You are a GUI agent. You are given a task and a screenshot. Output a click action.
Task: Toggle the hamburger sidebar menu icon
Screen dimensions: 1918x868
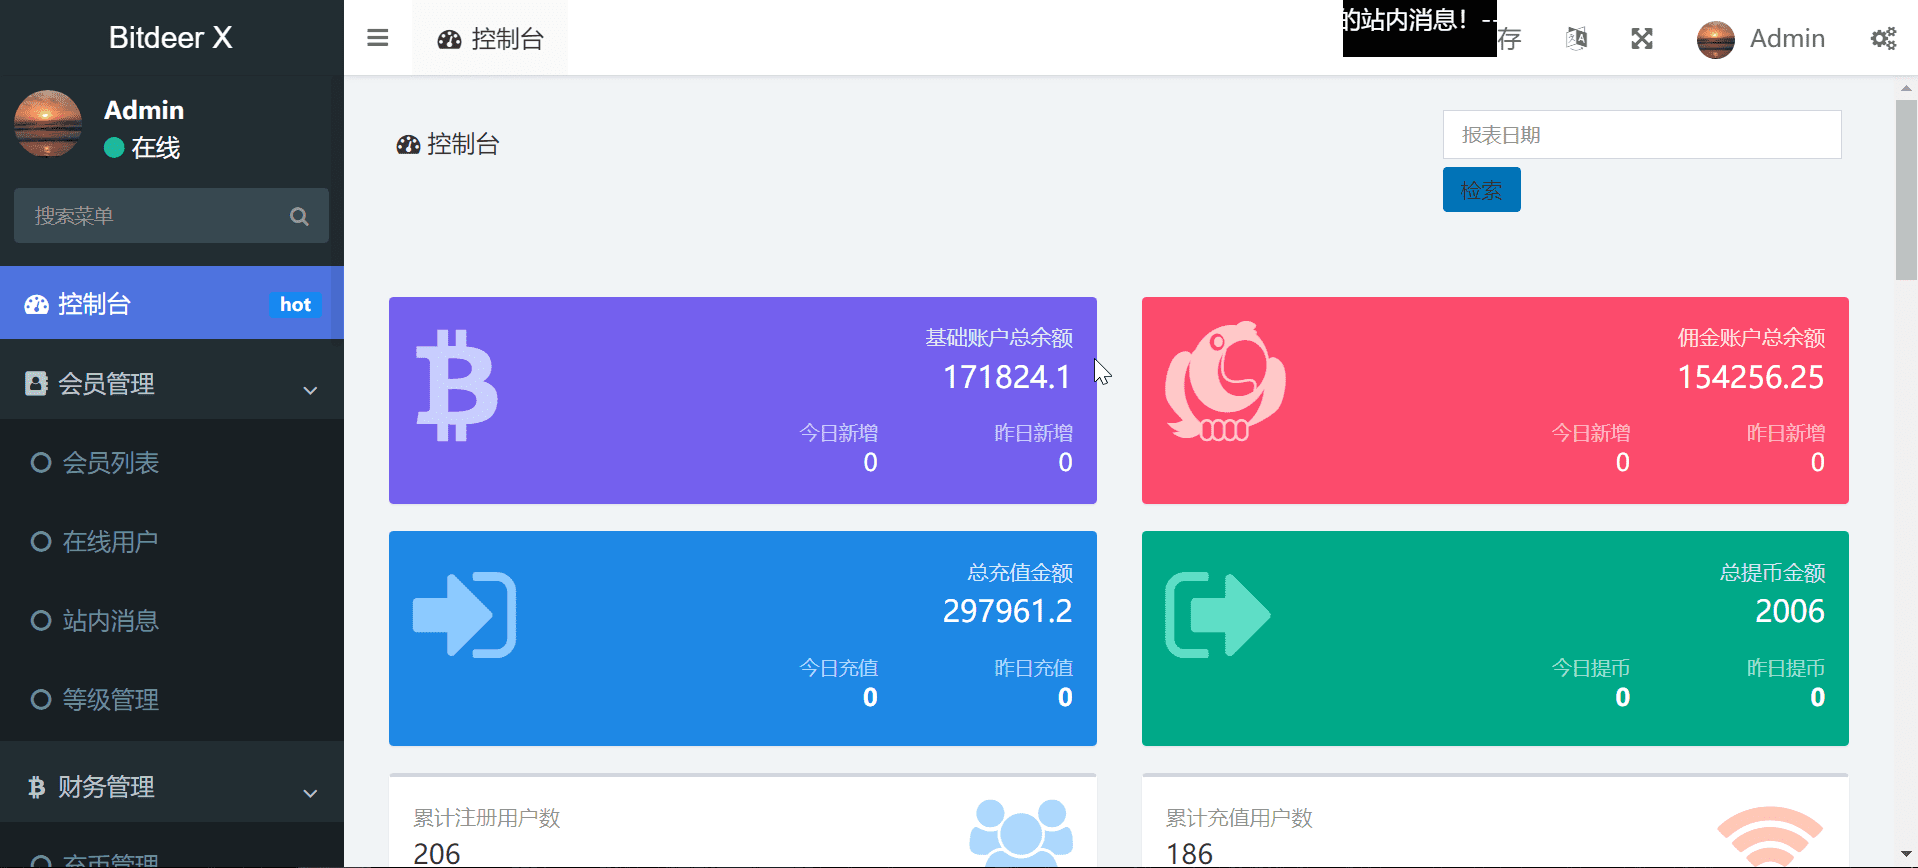click(x=377, y=38)
